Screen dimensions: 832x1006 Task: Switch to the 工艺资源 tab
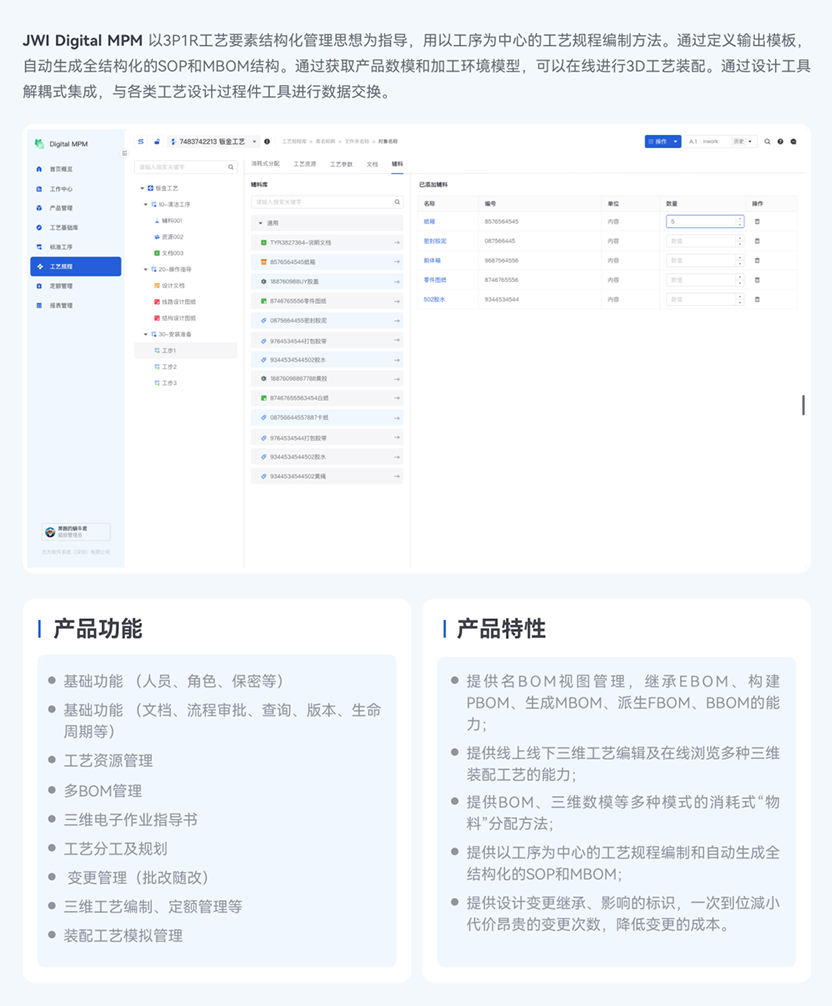click(x=305, y=164)
